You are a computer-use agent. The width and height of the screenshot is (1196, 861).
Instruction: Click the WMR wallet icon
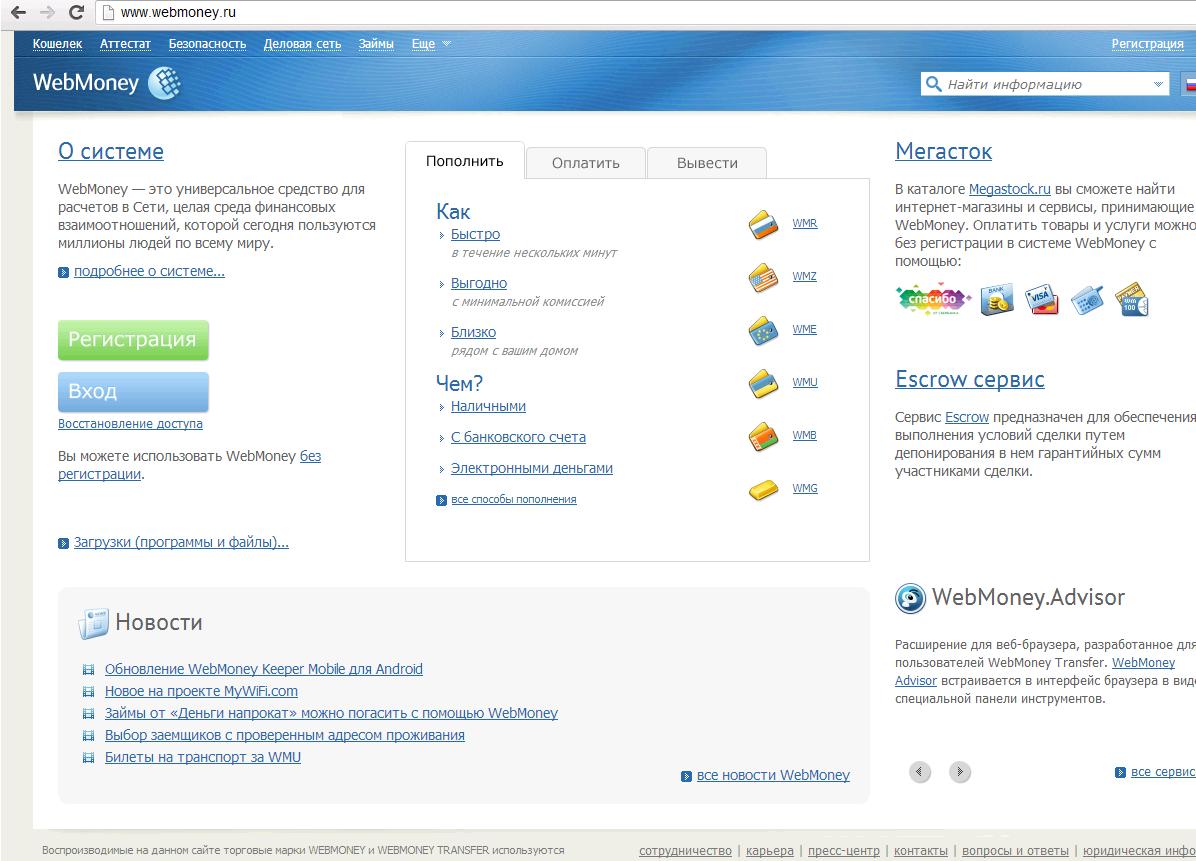(763, 224)
